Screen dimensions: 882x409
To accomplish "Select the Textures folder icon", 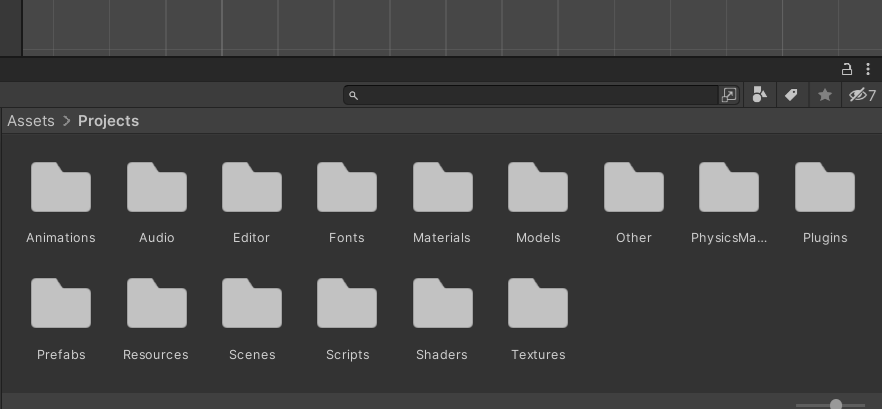I will click(x=538, y=303).
